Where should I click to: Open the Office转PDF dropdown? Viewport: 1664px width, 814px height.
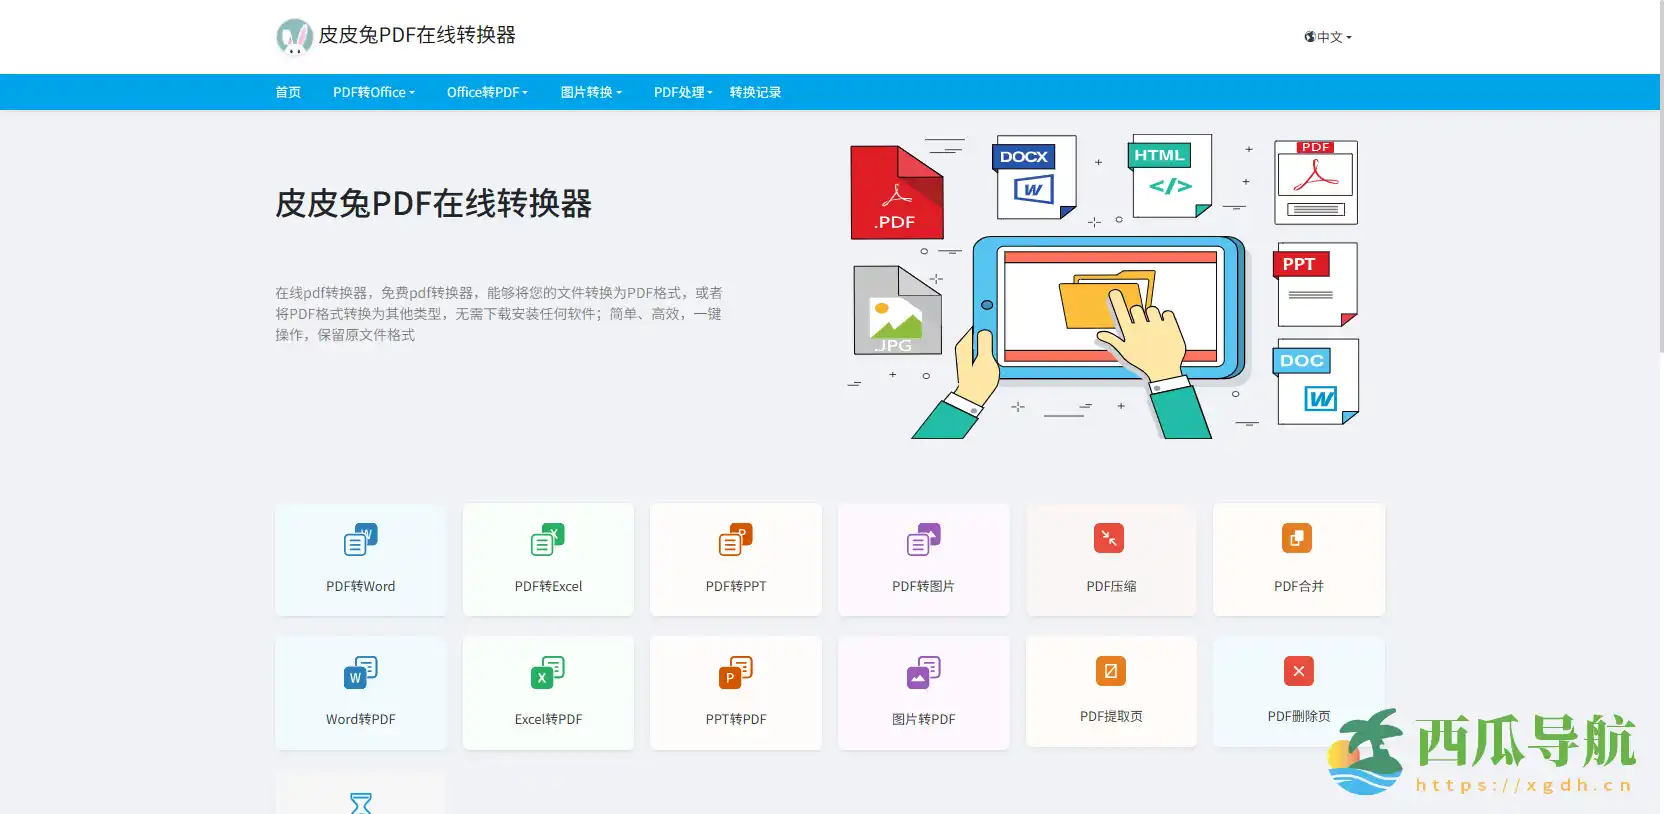487,92
